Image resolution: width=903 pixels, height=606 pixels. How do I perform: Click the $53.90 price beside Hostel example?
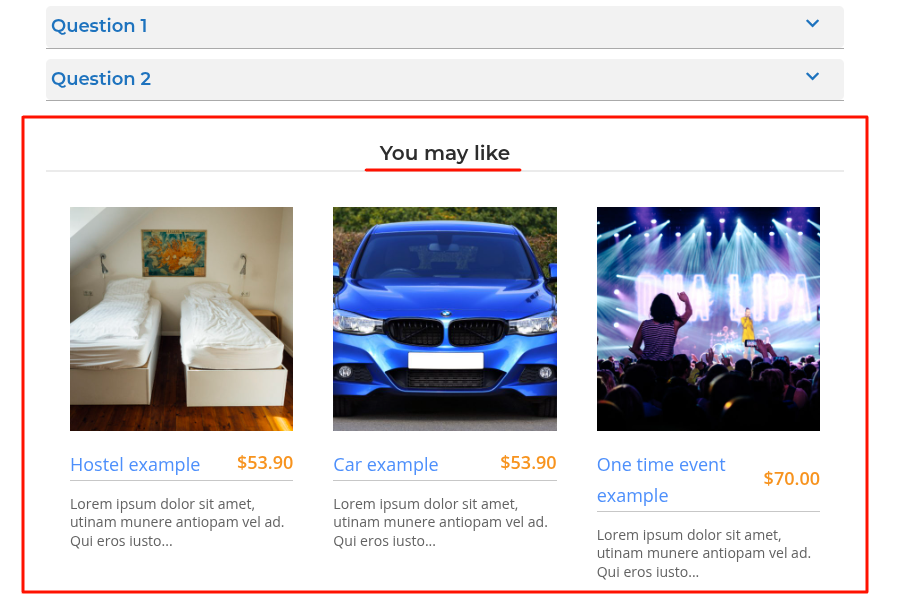coord(265,463)
